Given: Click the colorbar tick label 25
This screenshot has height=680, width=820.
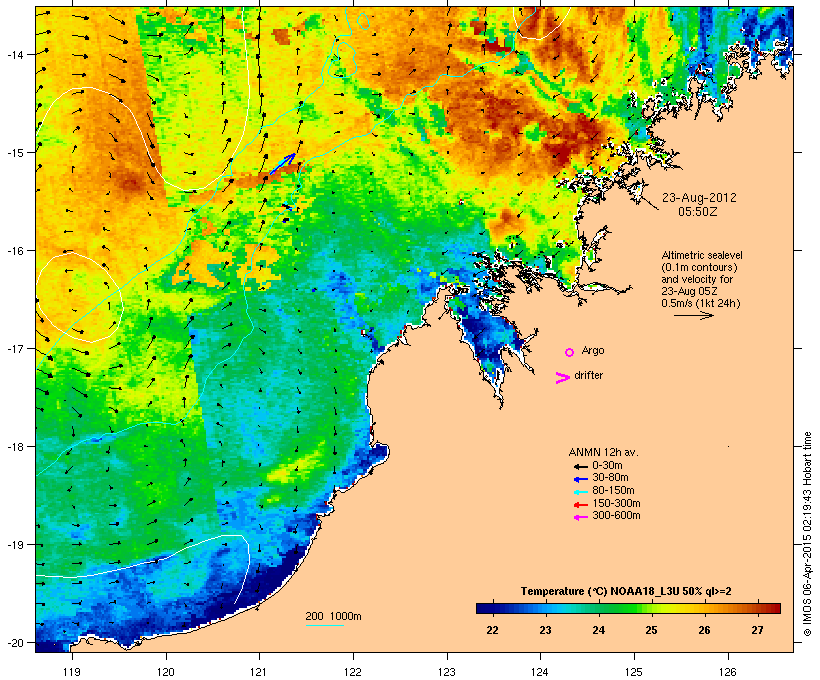Looking at the screenshot, I should coord(651,630).
